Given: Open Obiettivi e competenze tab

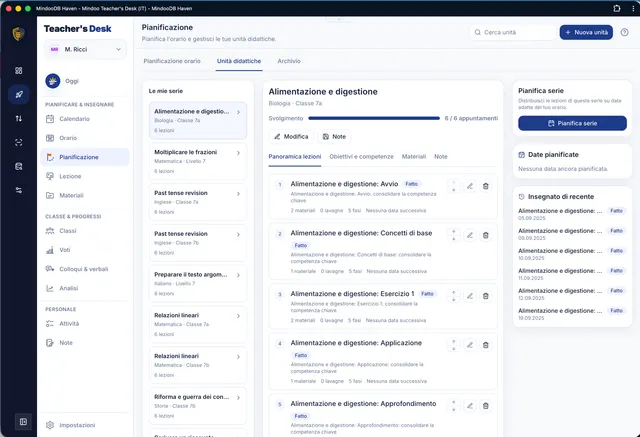Looking at the screenshot, I should (361, 157).
